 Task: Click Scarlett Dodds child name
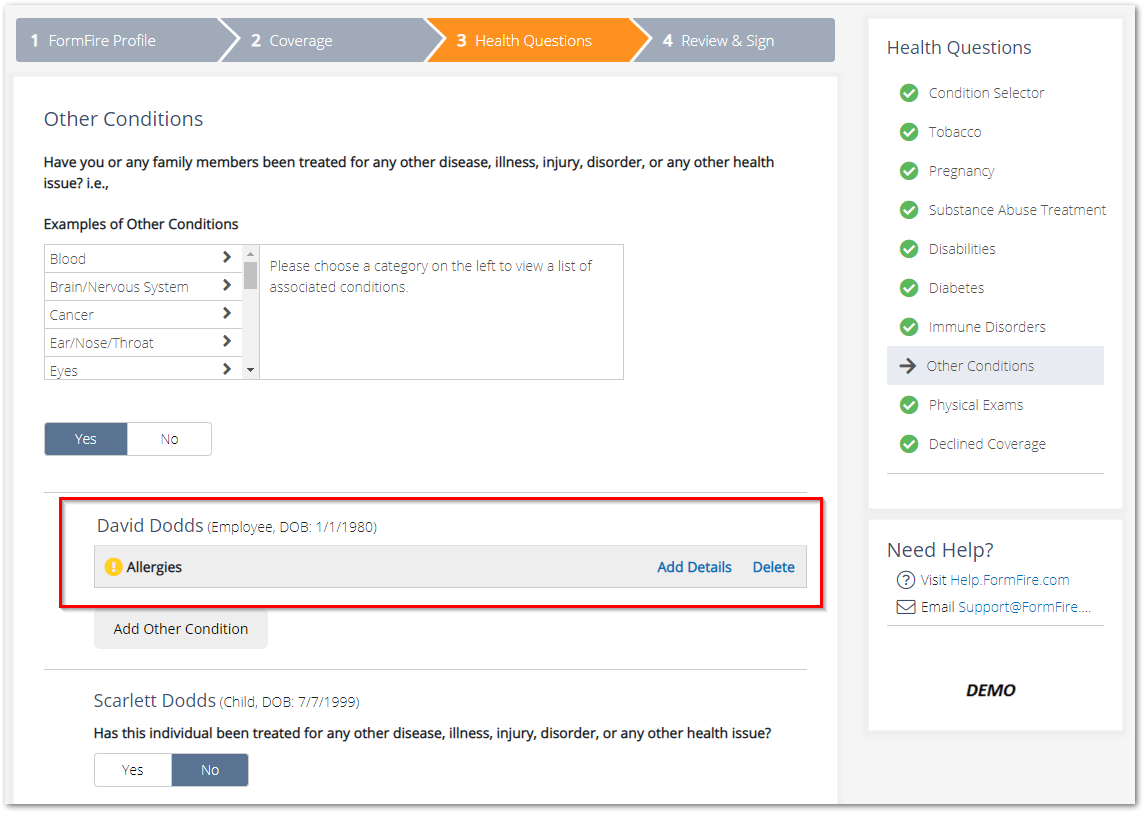coord(155,701)
